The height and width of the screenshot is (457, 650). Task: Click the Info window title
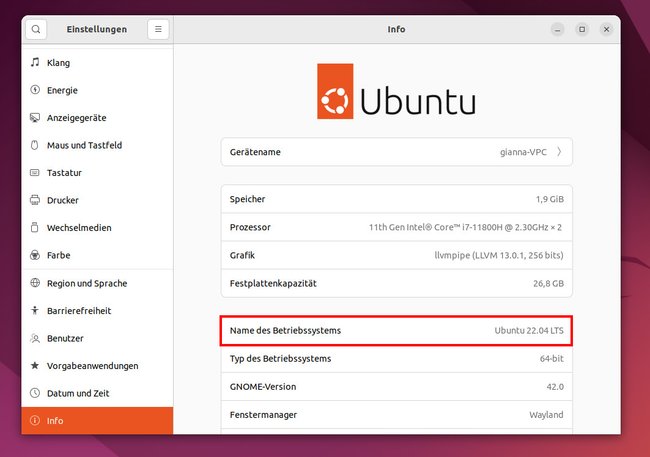(396, 29)
